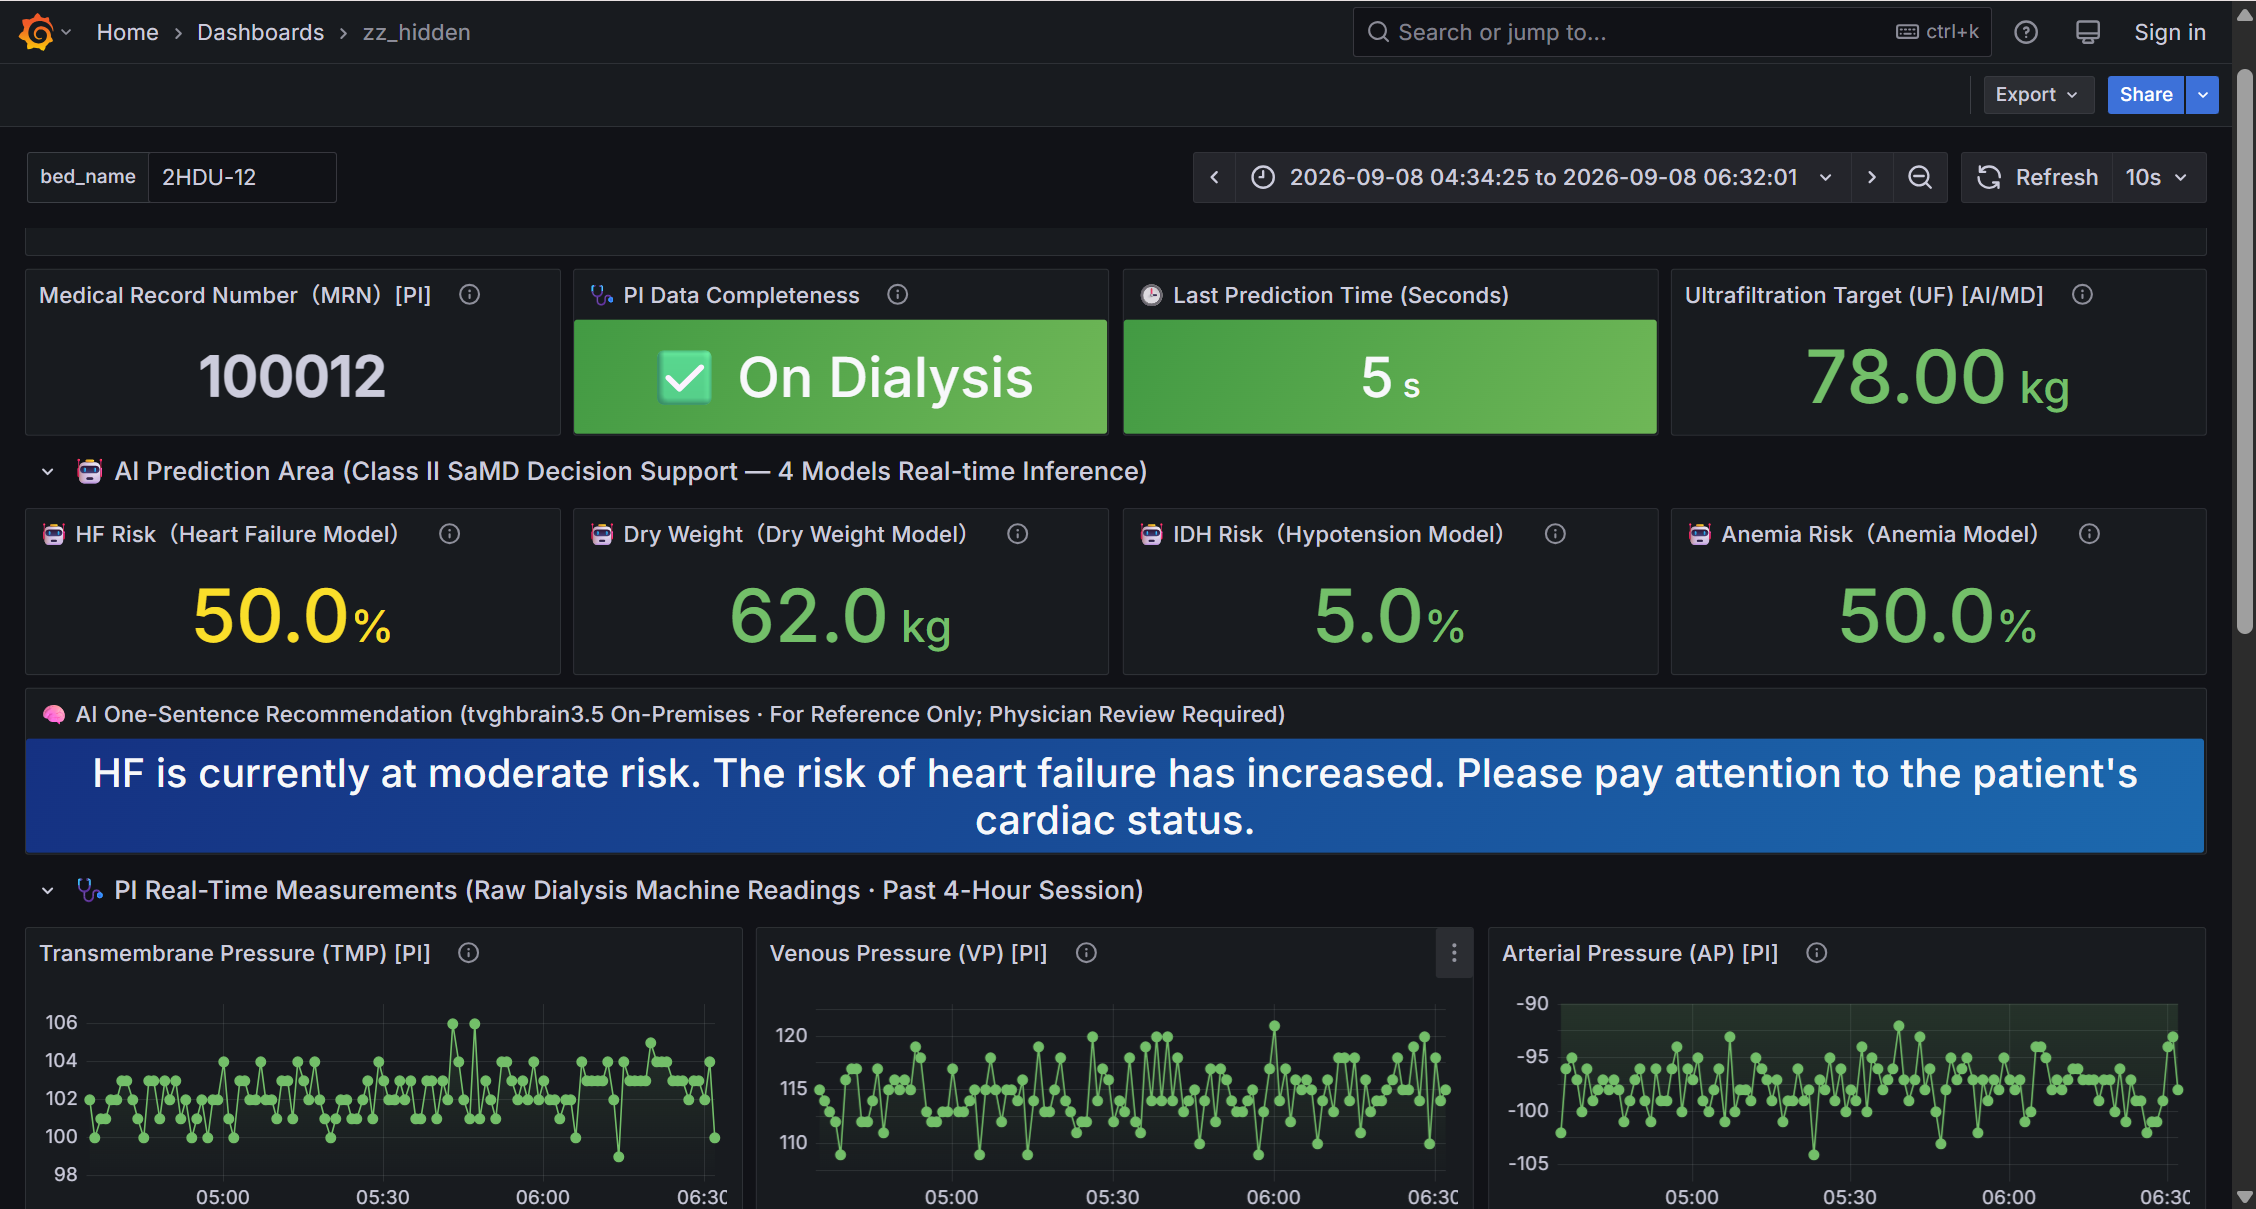Collapse the AI Prediction Area row
Viewport: 2256px width, 1209px height.
tap(47, 471)
